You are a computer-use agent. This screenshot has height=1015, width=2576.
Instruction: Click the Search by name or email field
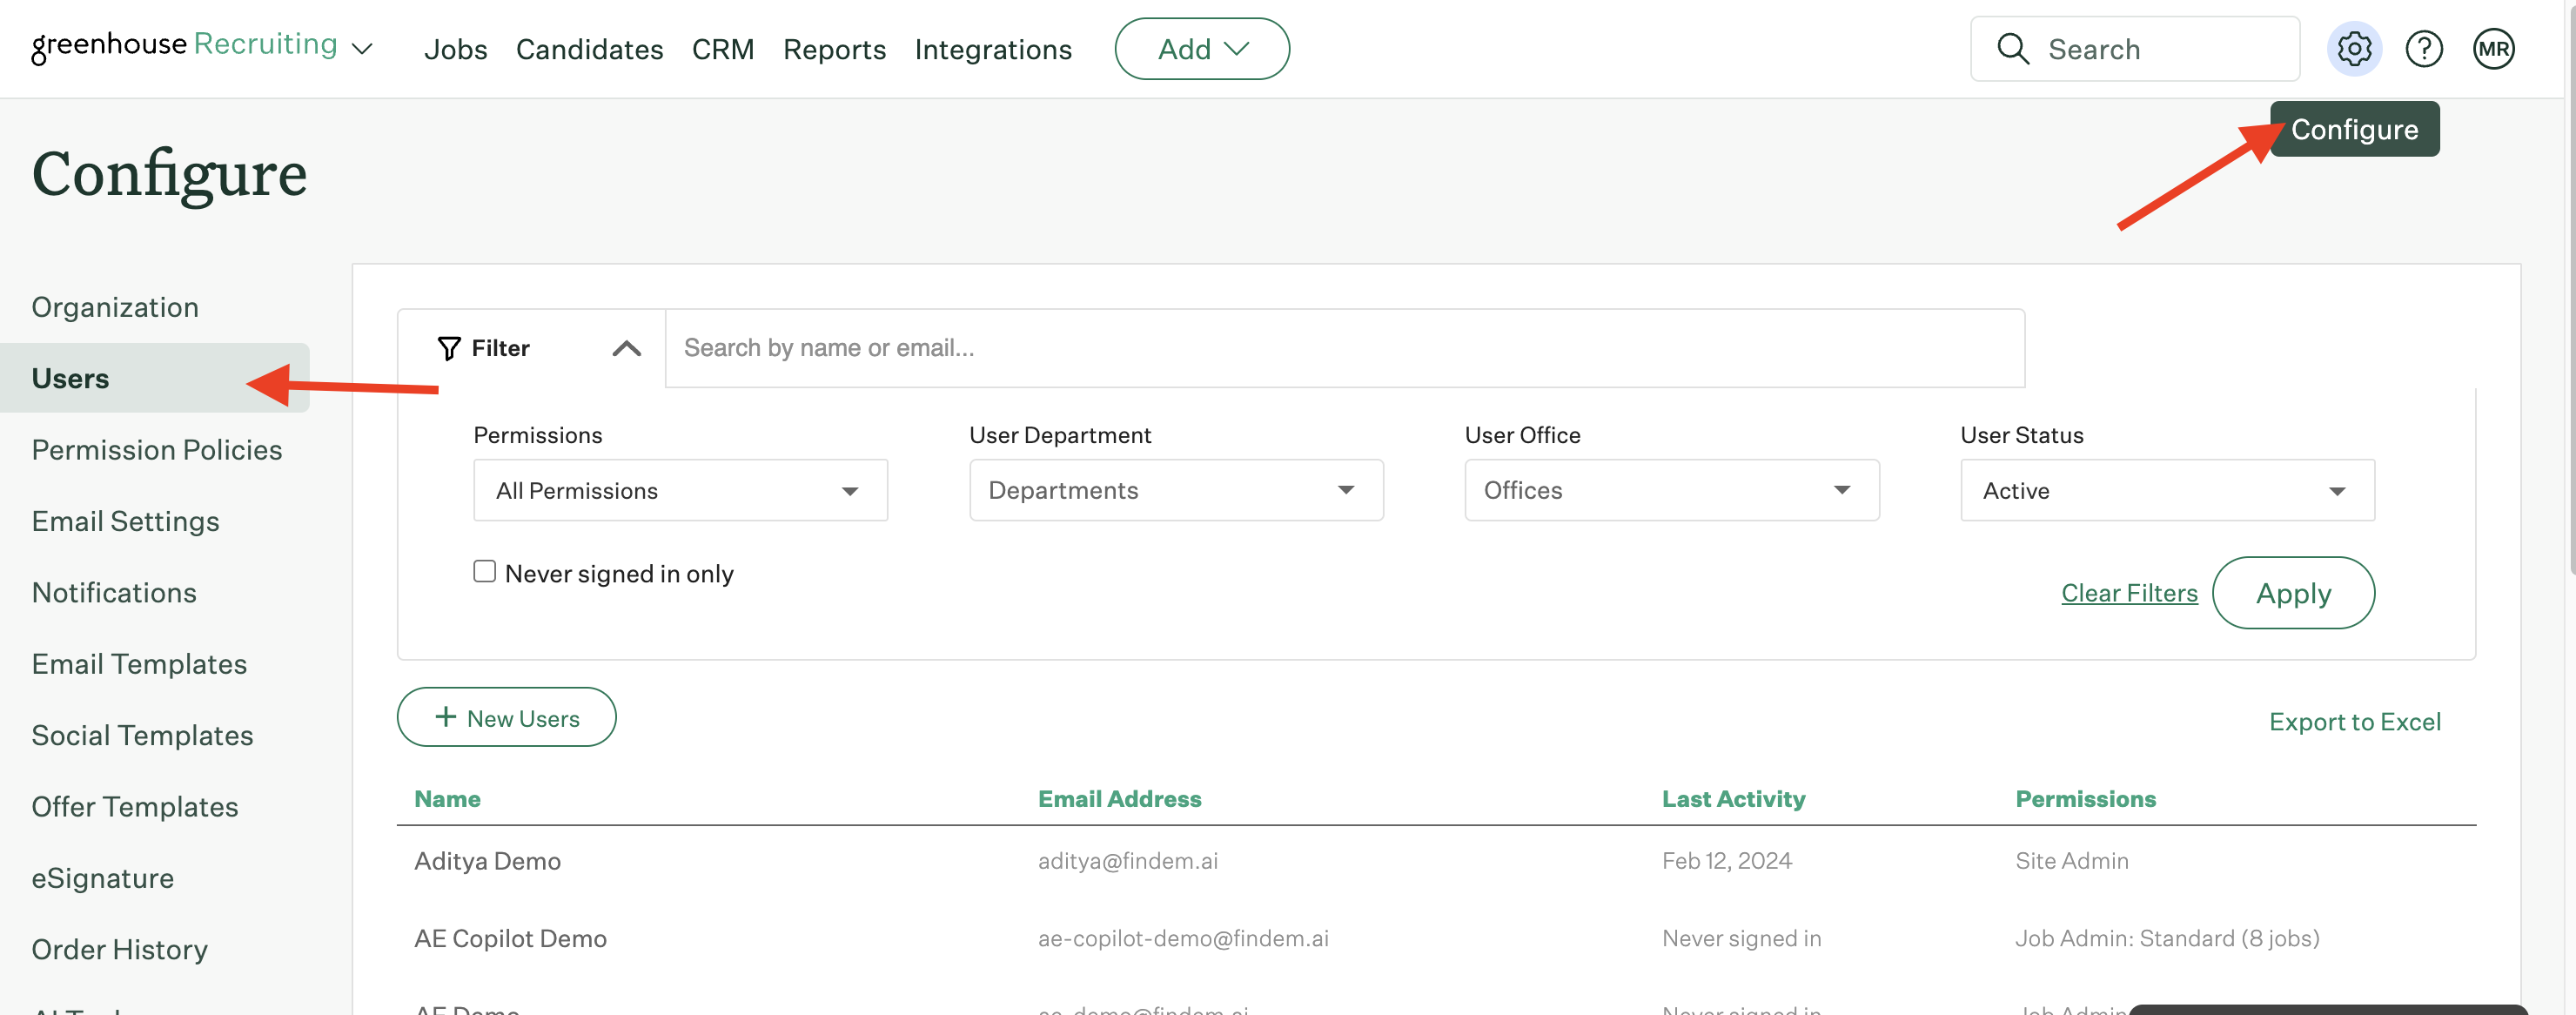1345,348
